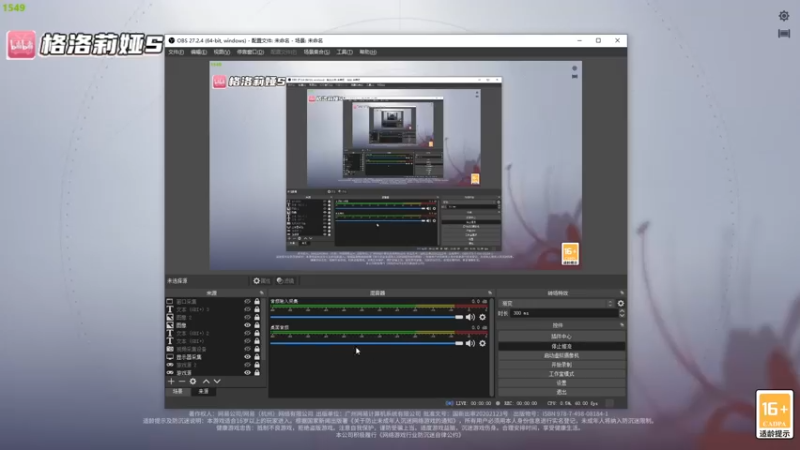The height and width of the screenshot is (450, 800).
Task: Toggle lock on 游戏源 source
Action: click(x=257, y=372)
